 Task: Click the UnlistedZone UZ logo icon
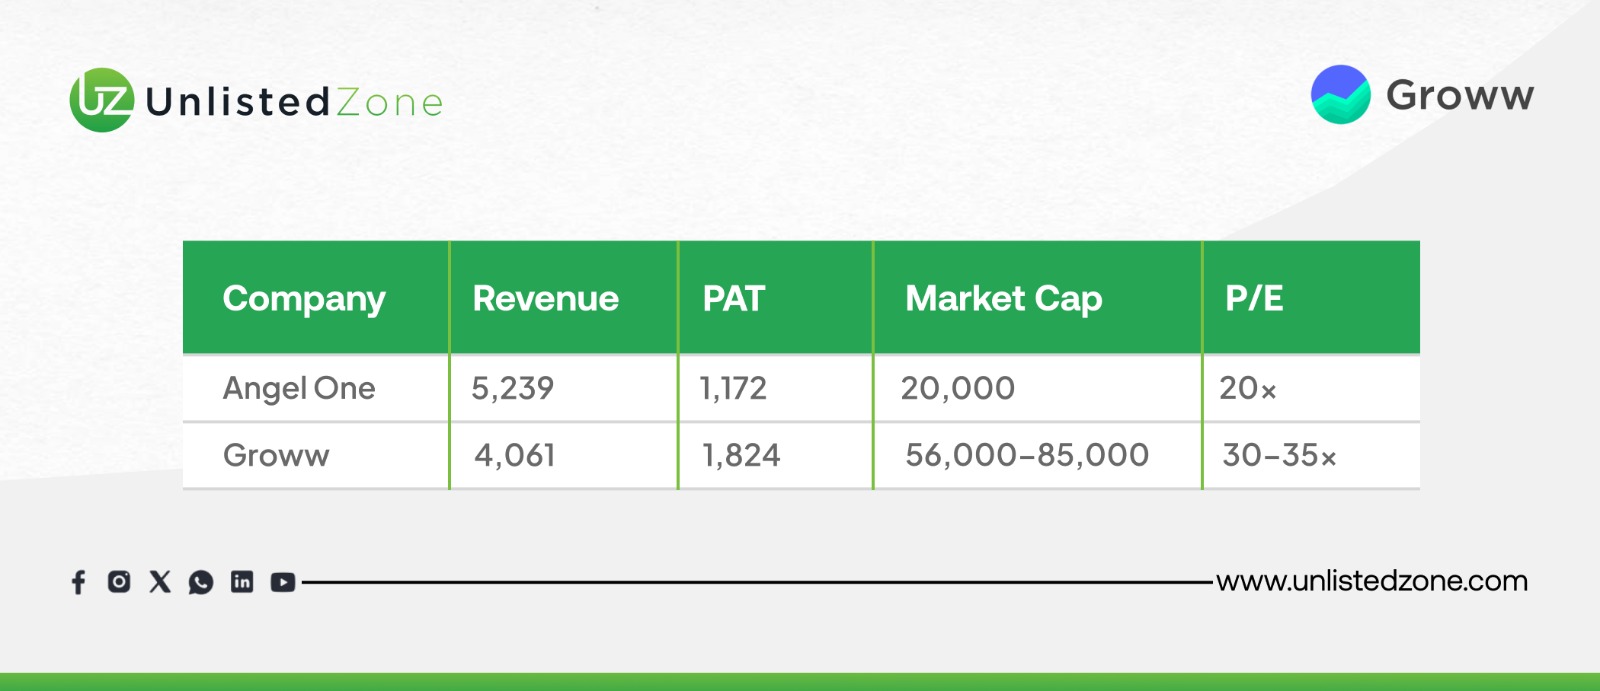(x=101, y=100)
